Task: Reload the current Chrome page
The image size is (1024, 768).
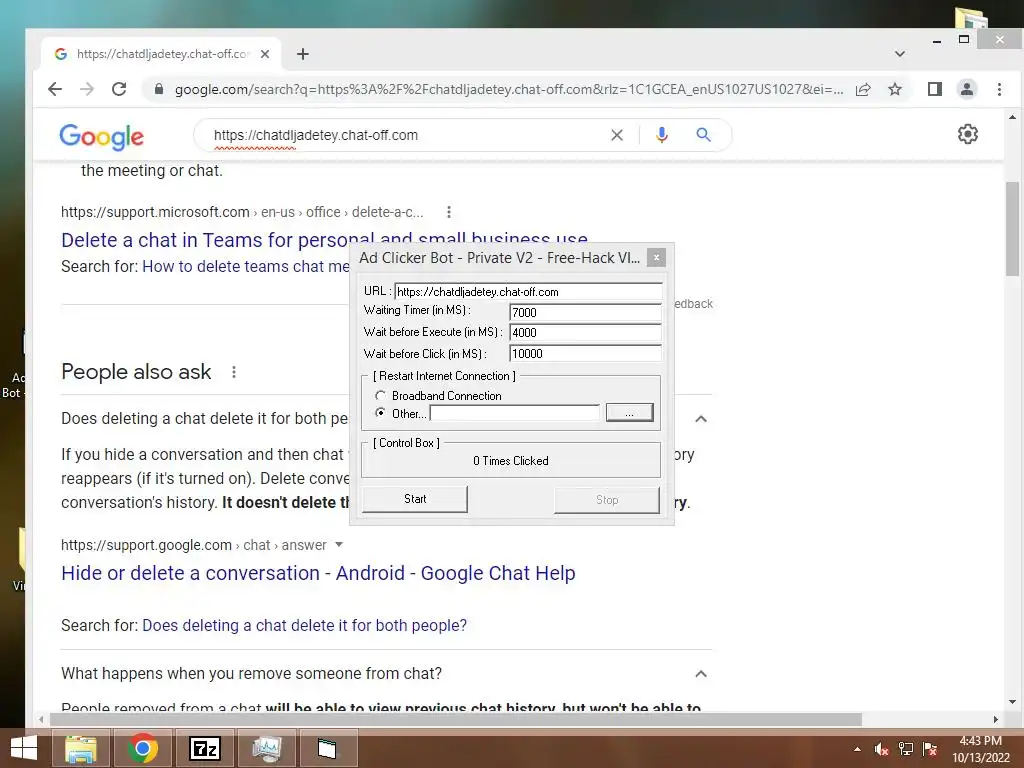Action: (119, 89)
